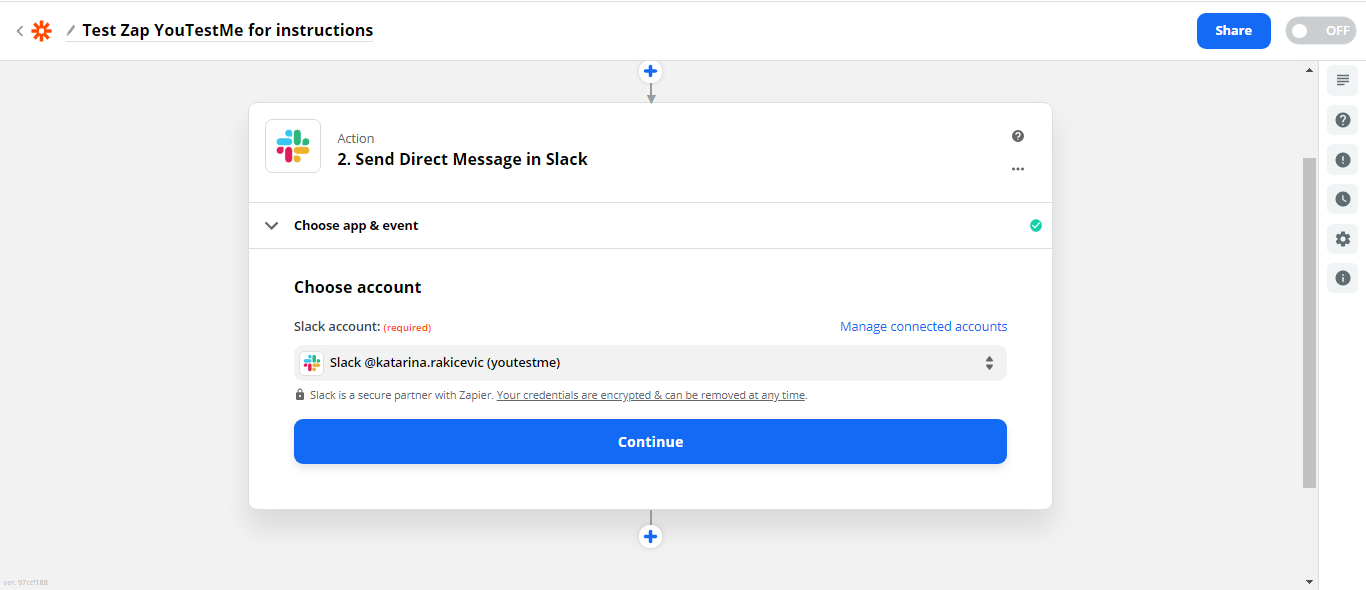Open the info icon in right sidebar
1366x590 pixels.
coord(1342,278)
